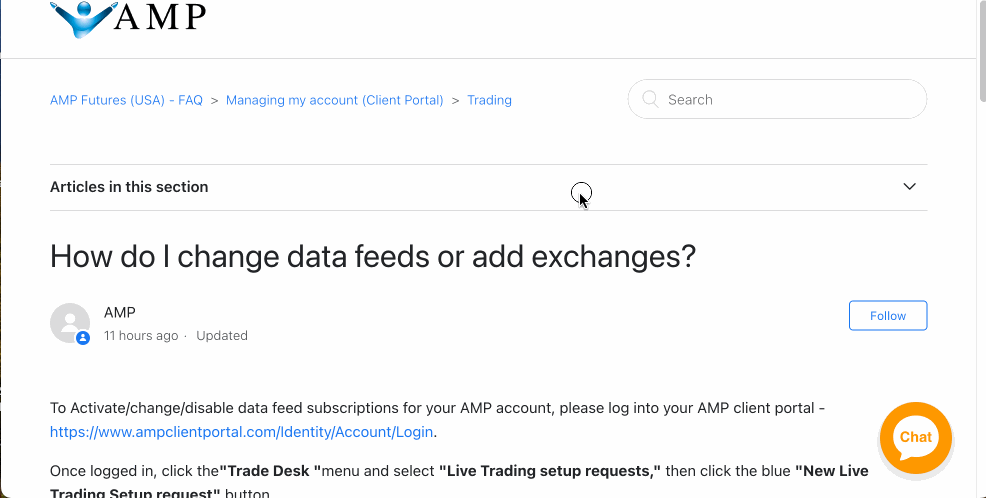Follow this article with Follow button

pos(888,316)
